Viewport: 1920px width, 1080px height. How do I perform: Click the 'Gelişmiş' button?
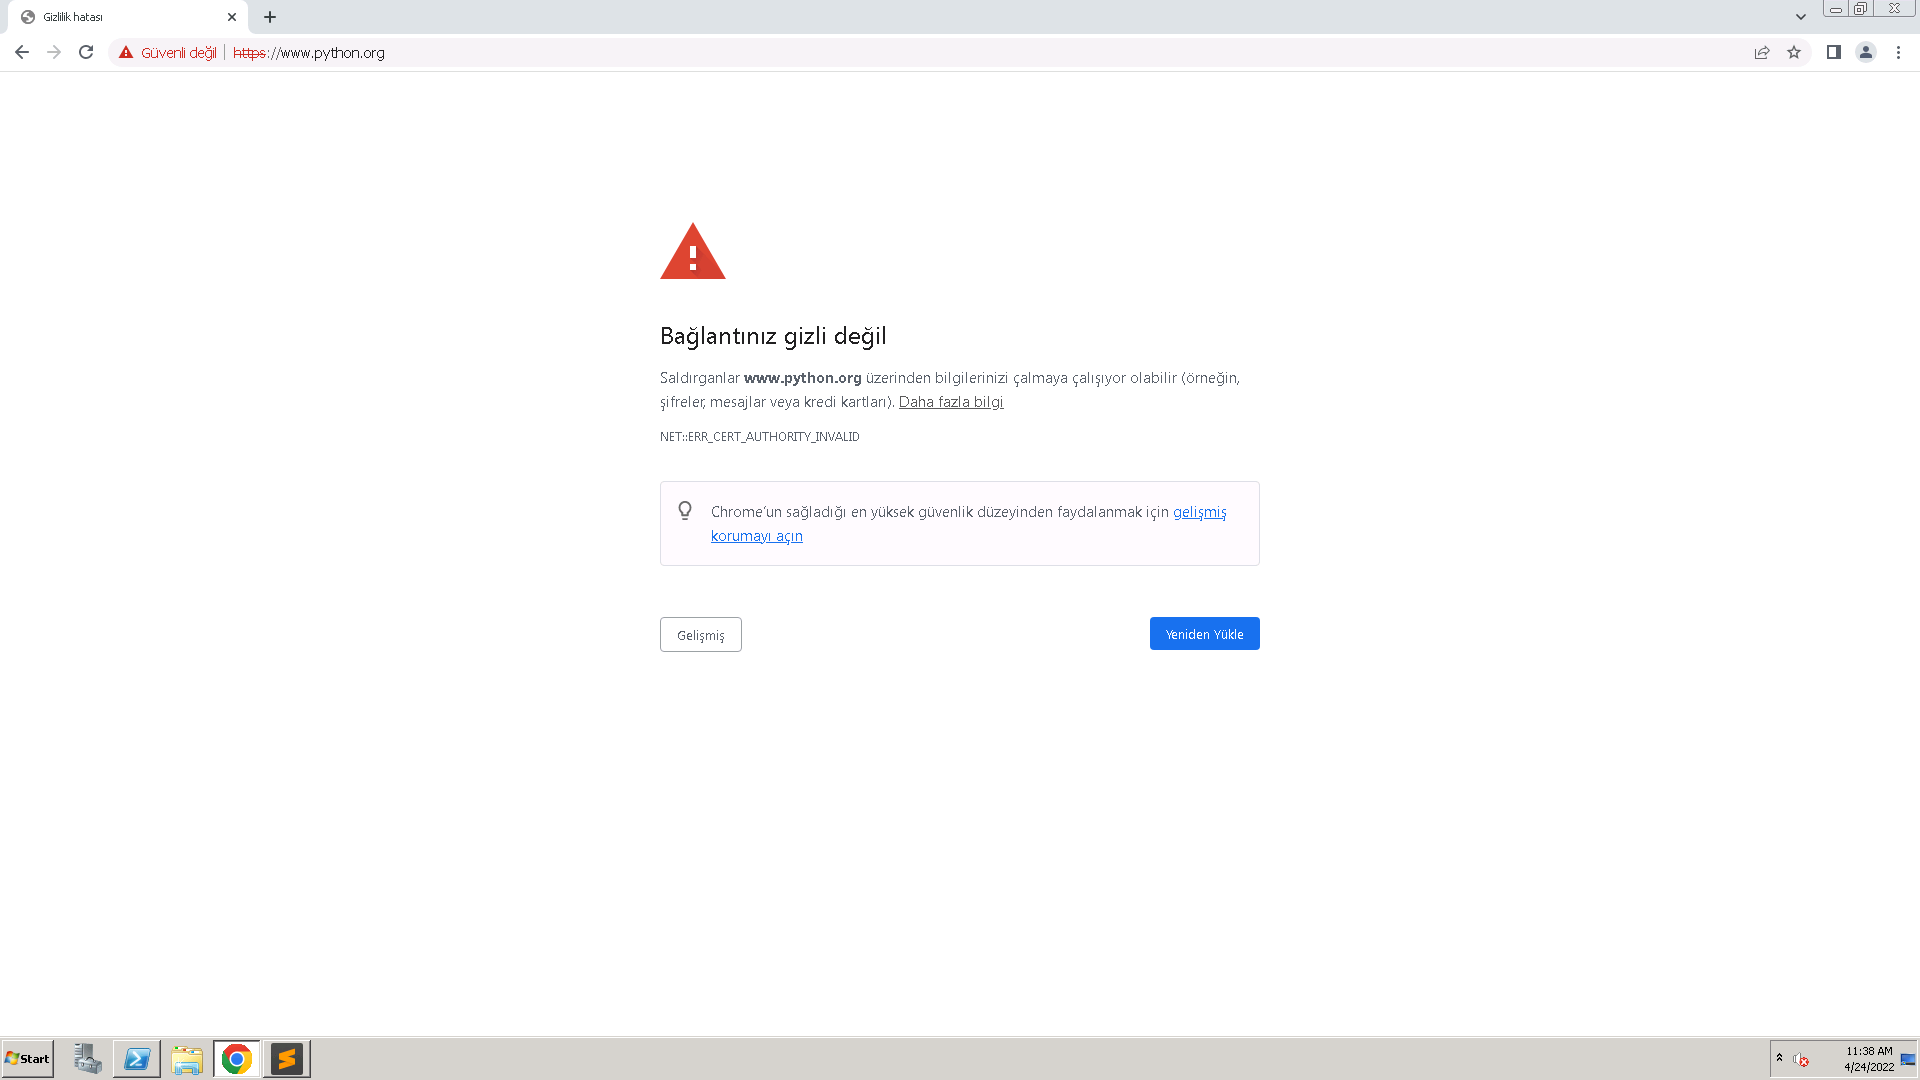701,635
